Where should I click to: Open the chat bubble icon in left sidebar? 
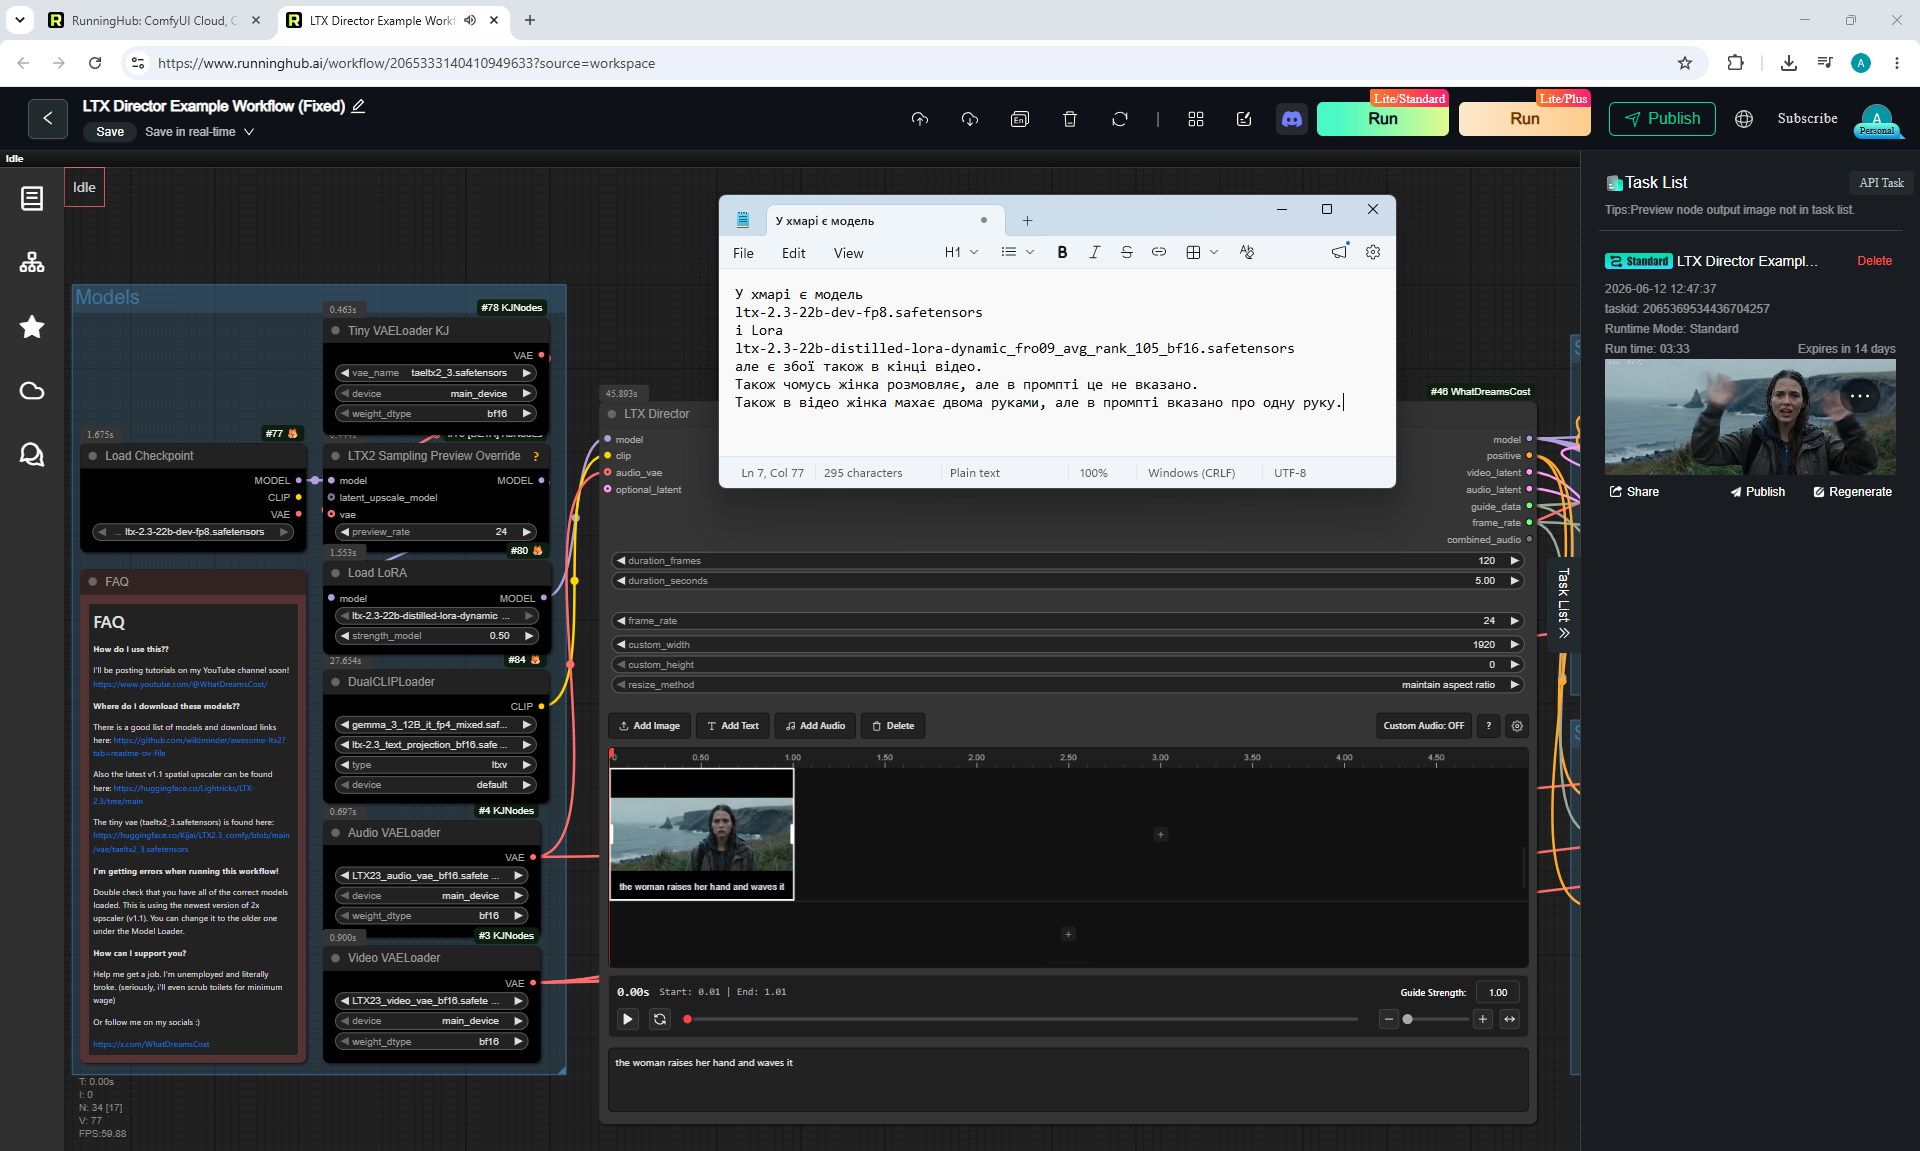pyautogui.click(x=32, y=455)
